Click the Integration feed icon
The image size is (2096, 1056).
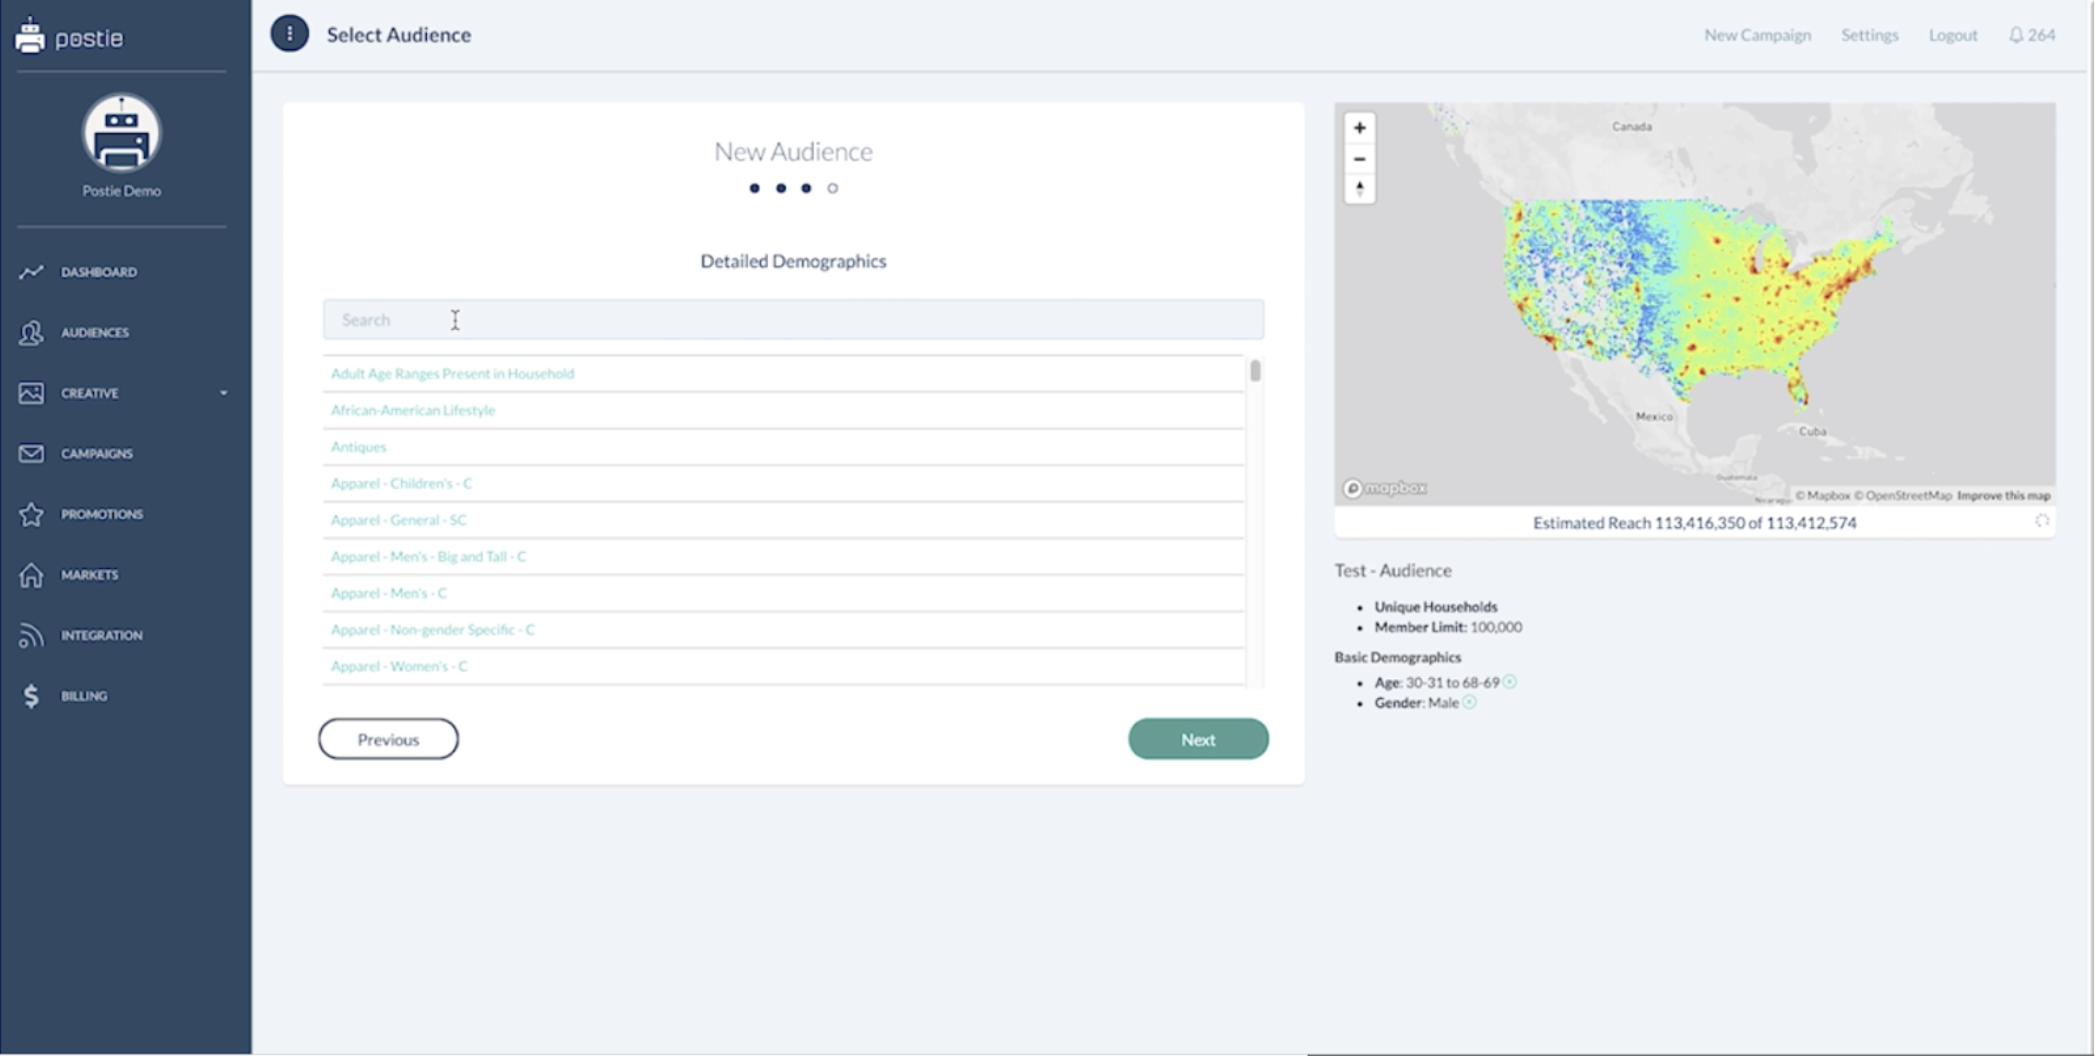31,635
